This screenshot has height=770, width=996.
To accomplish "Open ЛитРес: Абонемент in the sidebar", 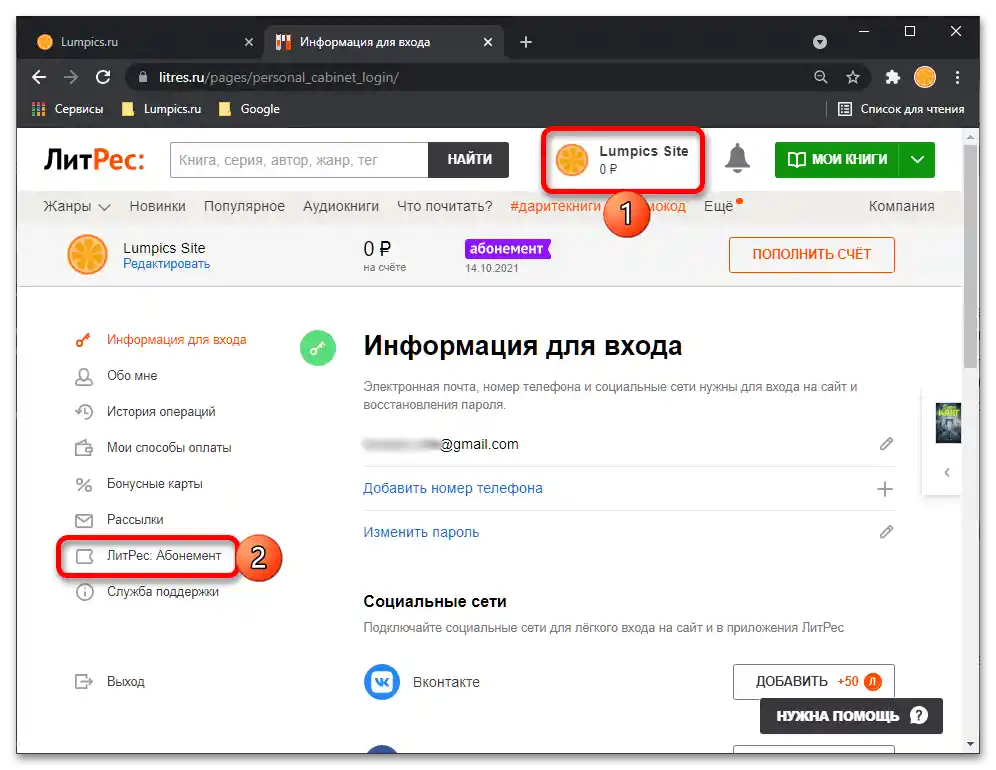I will click(164, 556).
